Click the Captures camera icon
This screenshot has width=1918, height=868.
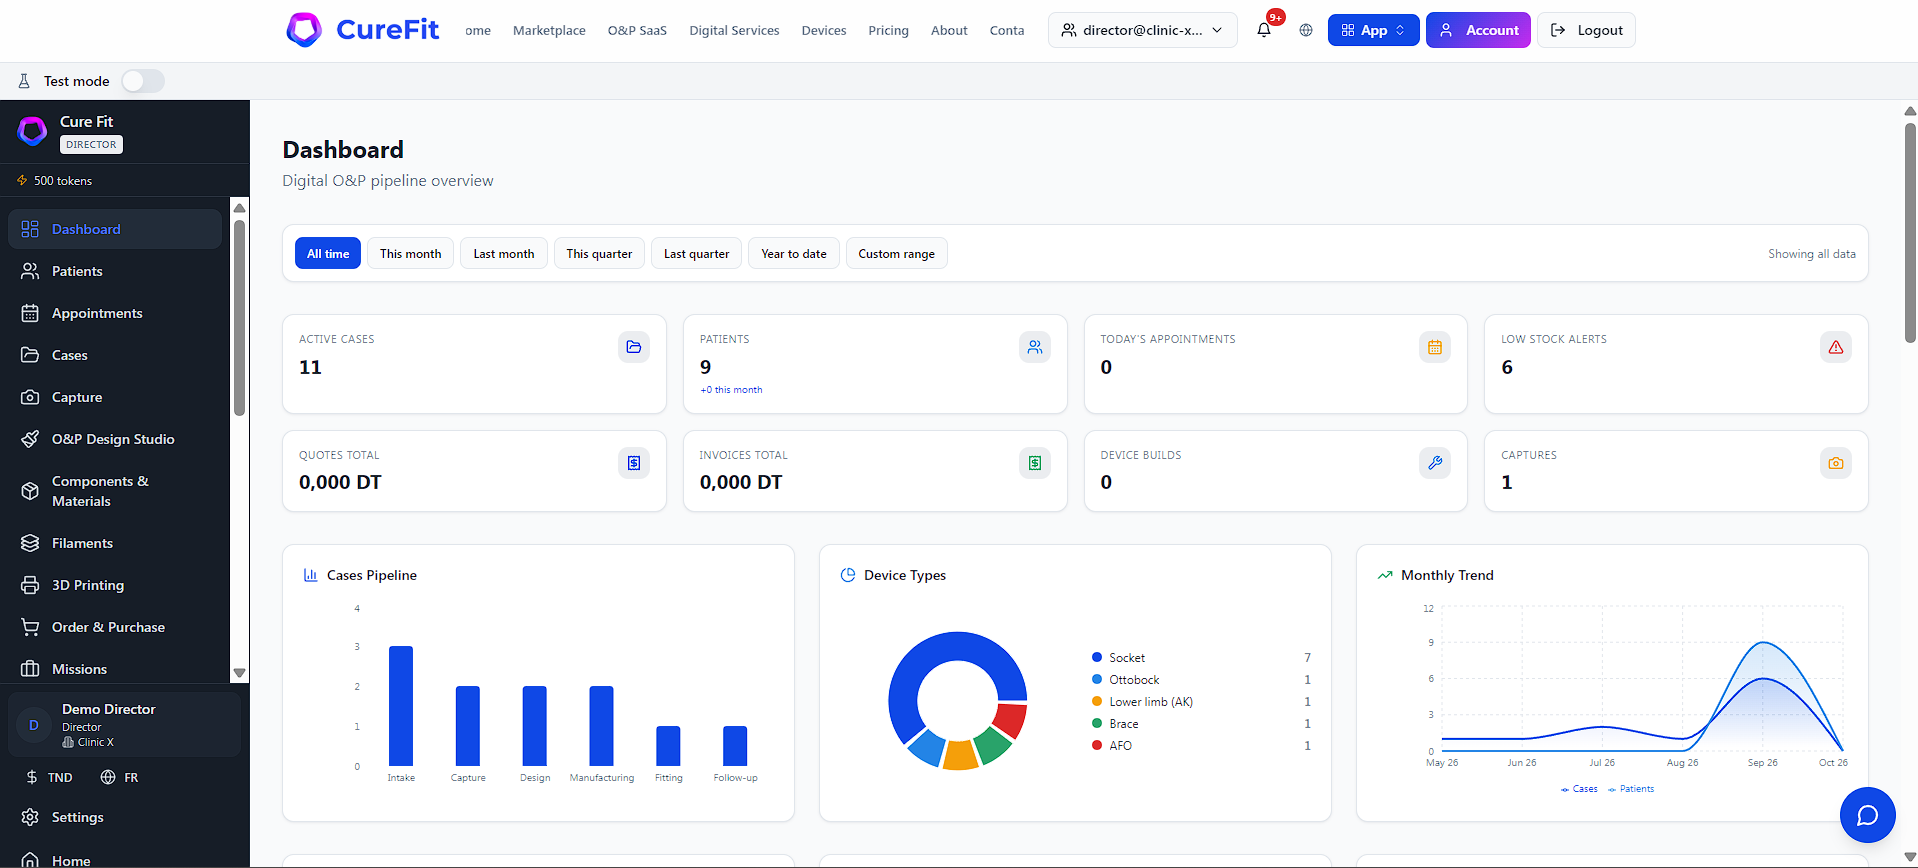pos(1836,463)
